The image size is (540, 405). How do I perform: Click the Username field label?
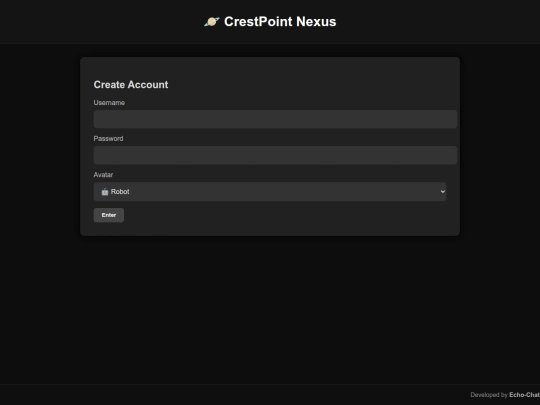pyautogui.click(x=109, y=103)
